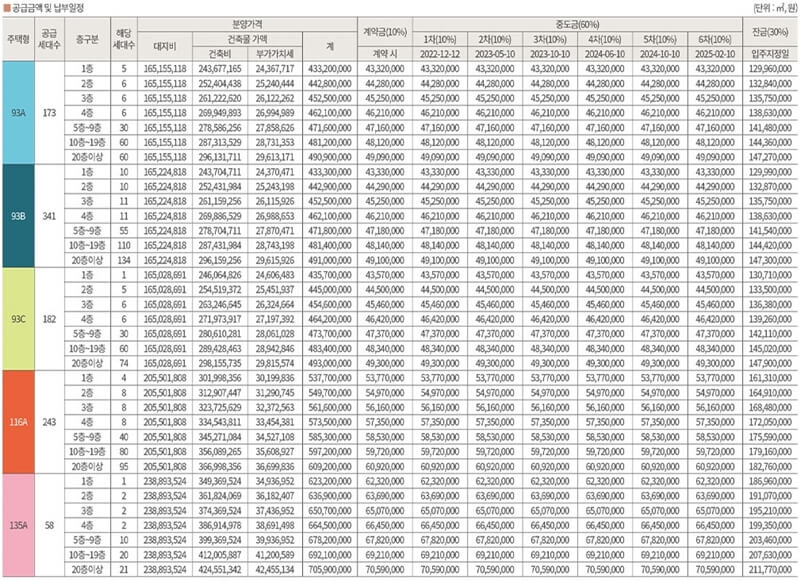Select the light blue 93A type cell

[x=18, y=113]
